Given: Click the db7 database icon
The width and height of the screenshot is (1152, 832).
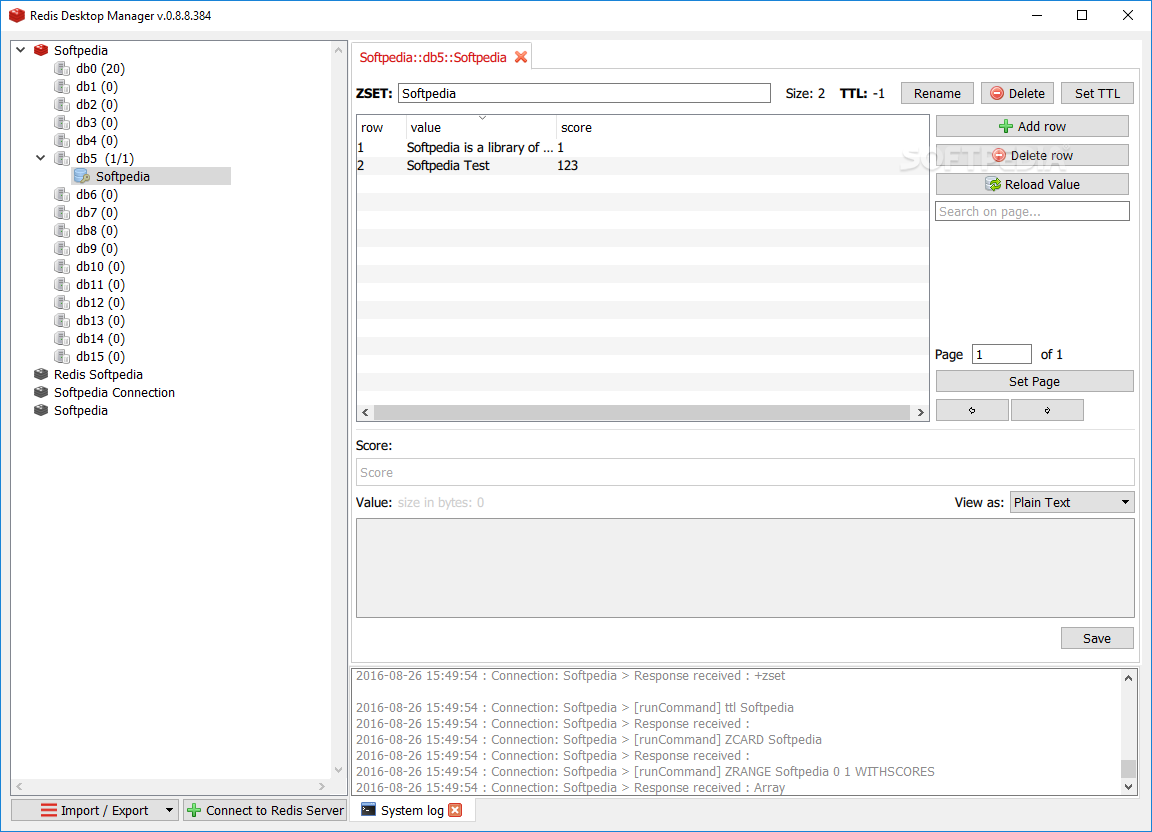Looking at the screenshot, I should pos(62,212).
